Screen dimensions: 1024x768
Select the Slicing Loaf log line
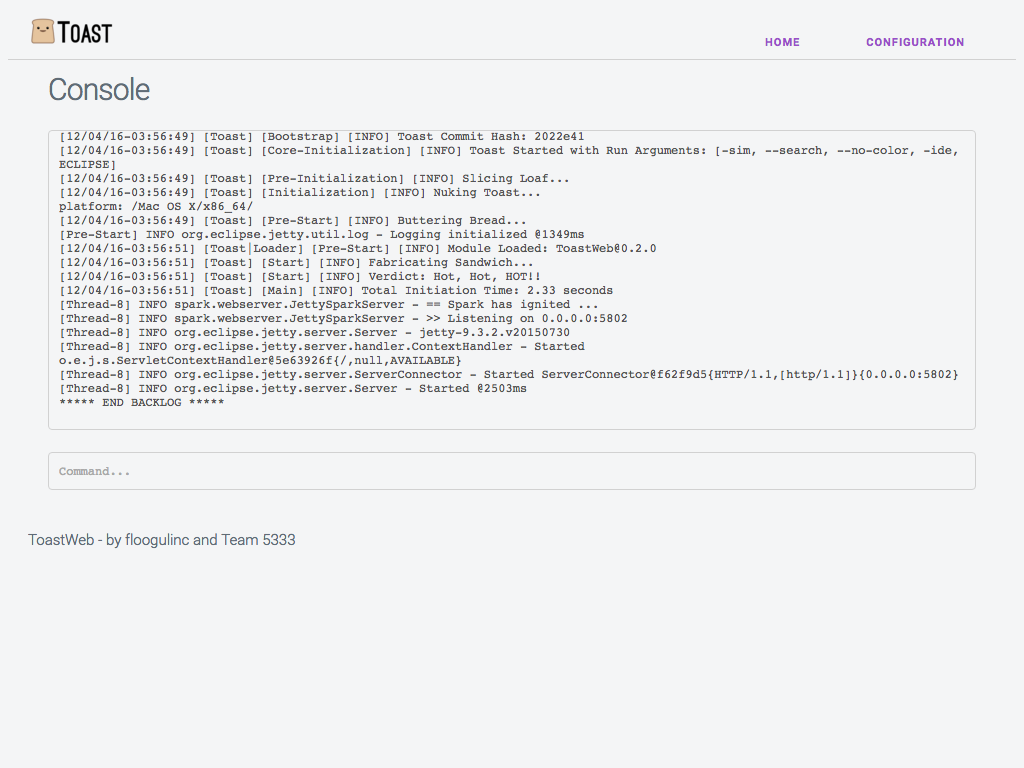314,178
